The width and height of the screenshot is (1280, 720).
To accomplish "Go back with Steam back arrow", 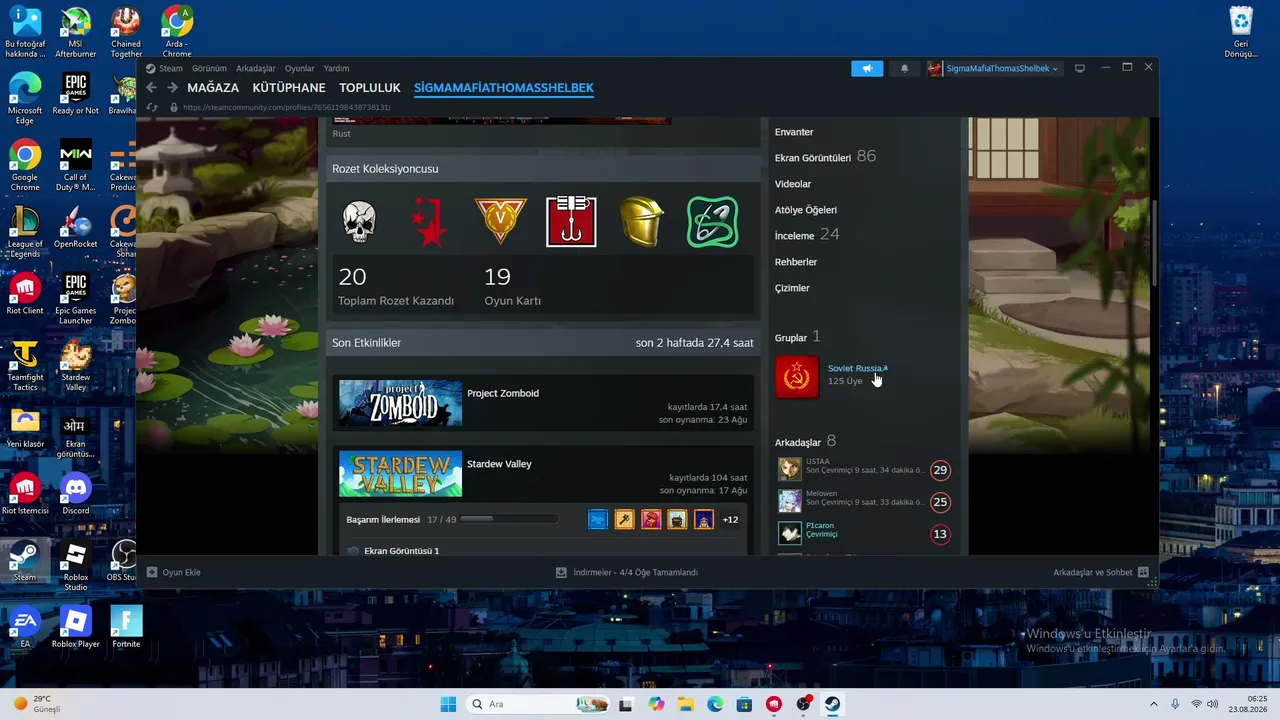I will (152, 88).
